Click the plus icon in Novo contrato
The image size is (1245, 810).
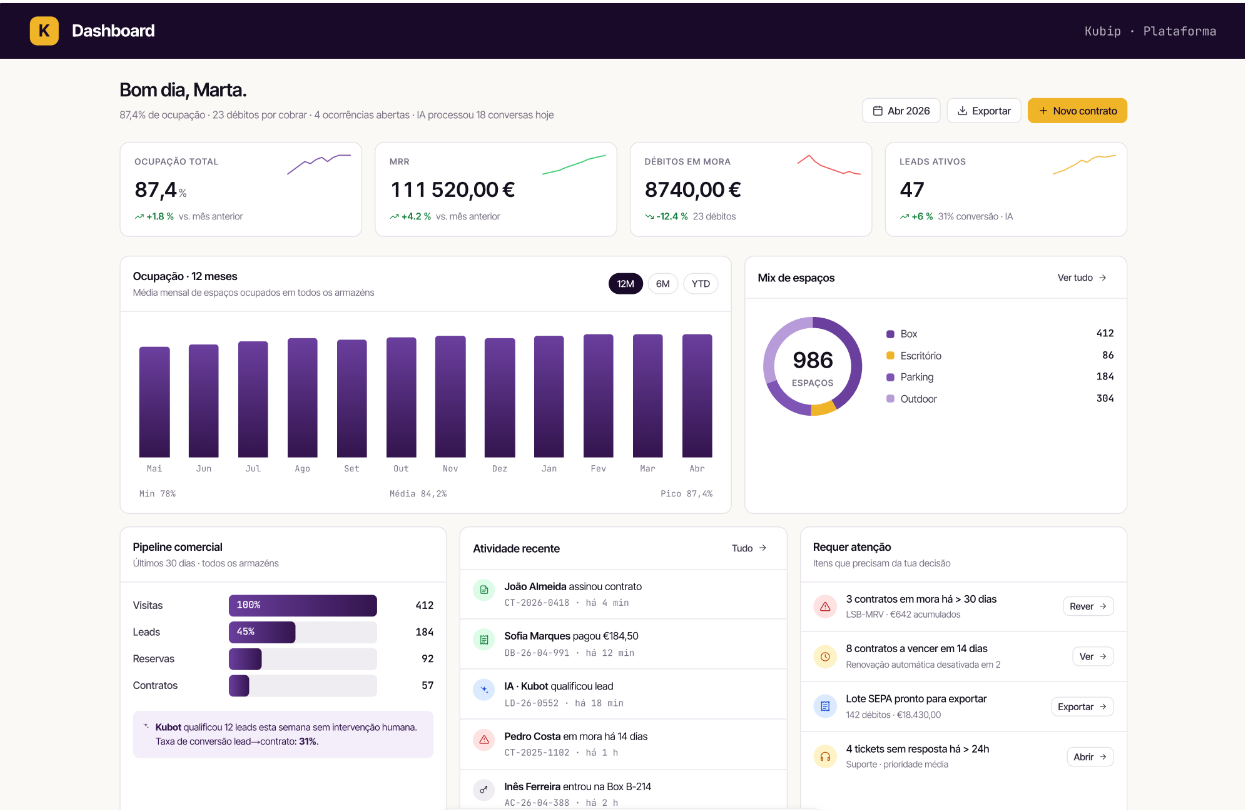point(1043,111)
